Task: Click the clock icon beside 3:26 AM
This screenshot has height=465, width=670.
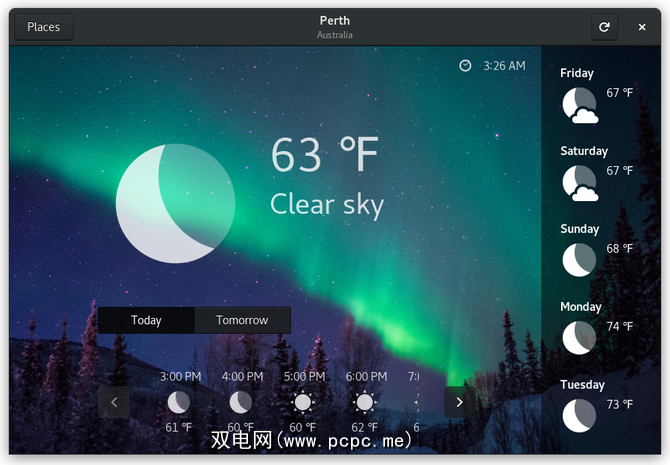Action: pos(465,65)
